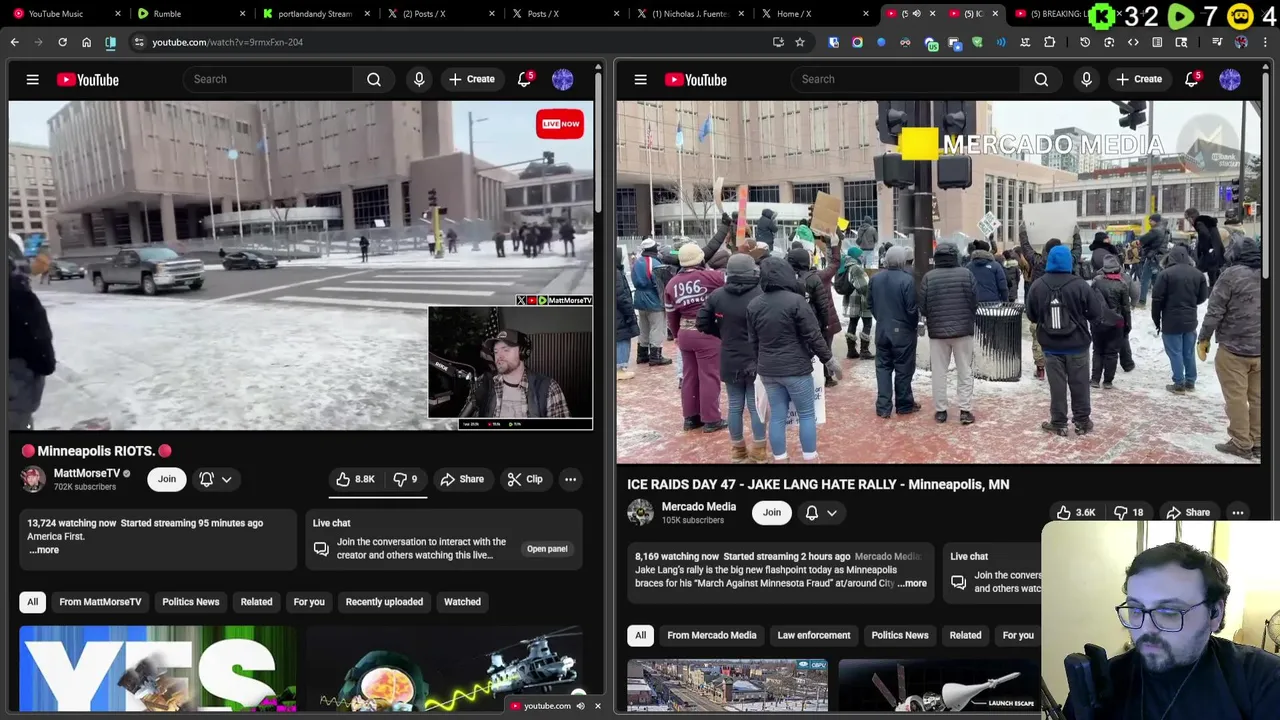
Task: Reload the page in browser toolbar
Action: (62, 42)
